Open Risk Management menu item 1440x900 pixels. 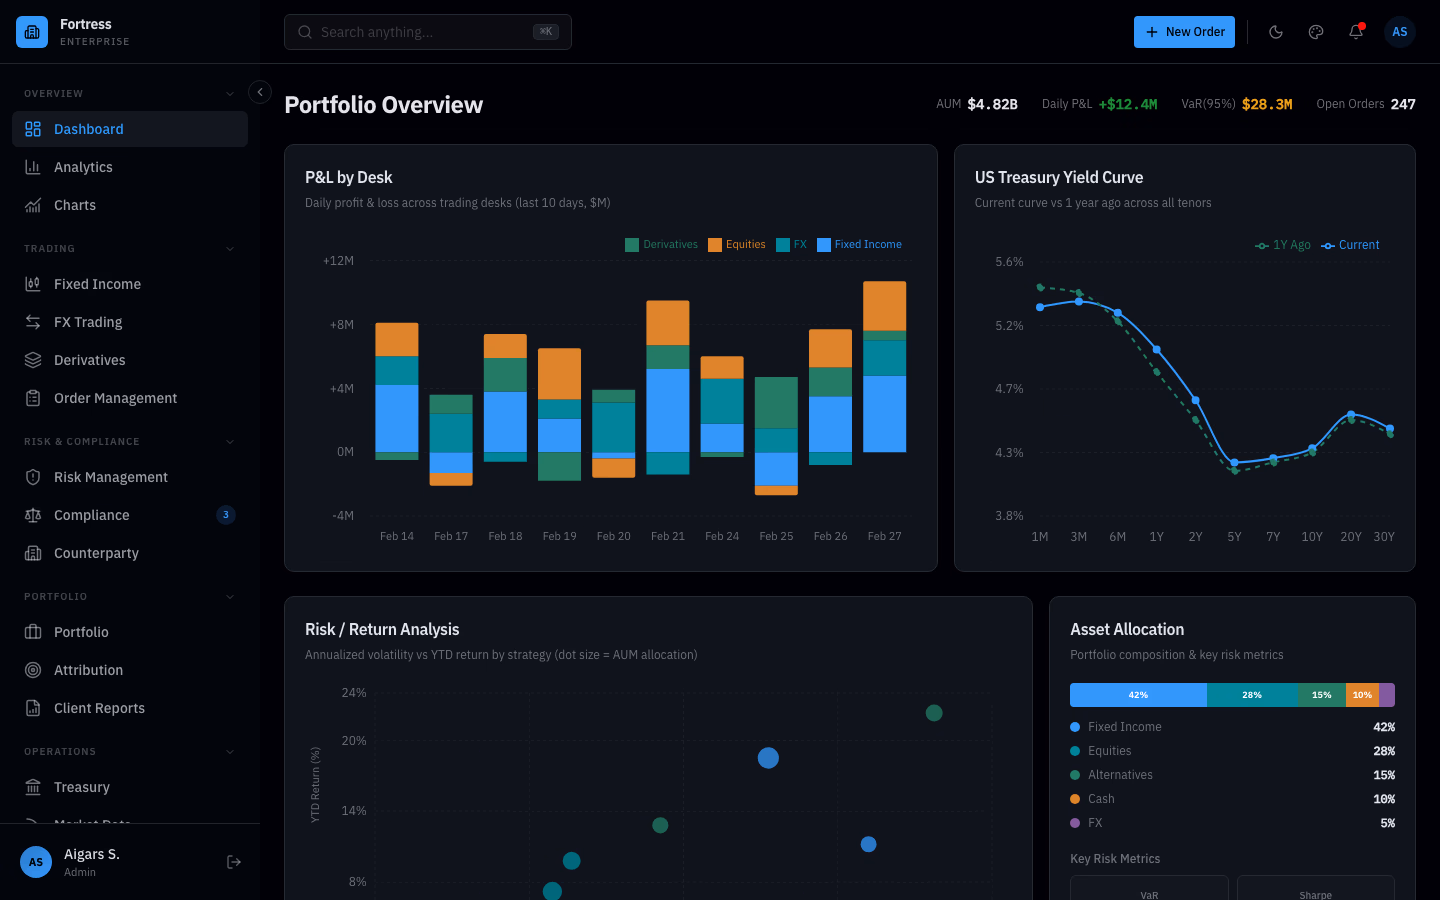(x=130, y=477)
